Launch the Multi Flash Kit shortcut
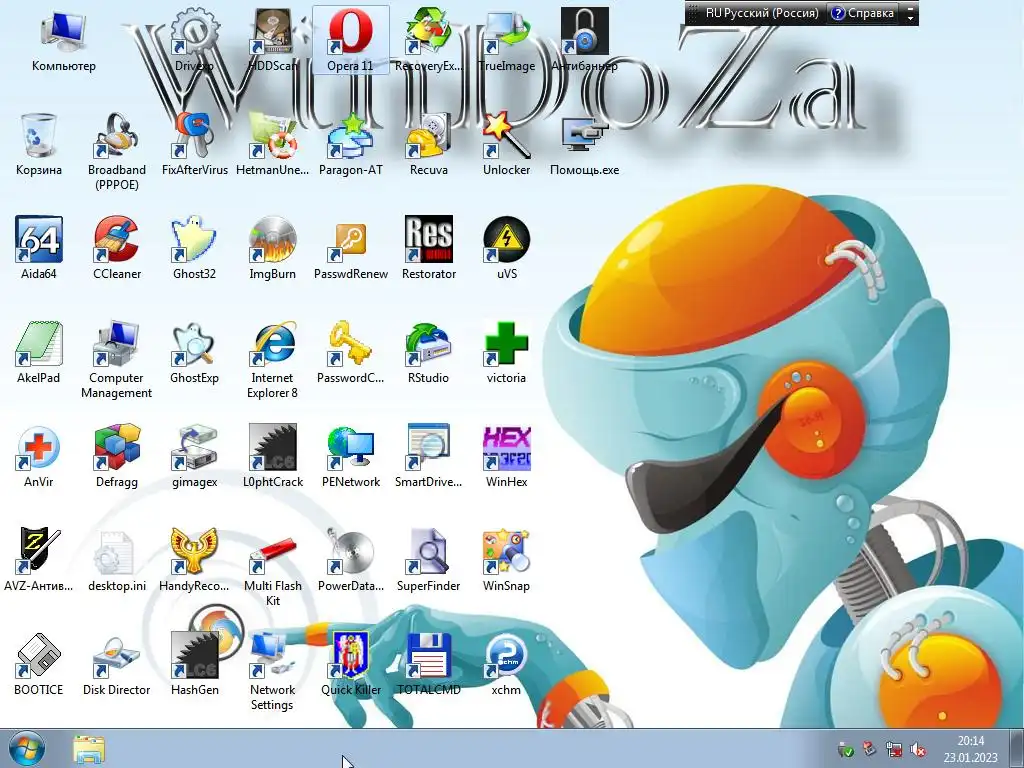Screen dimensions: 1024x768 click(x=273, y=568)
